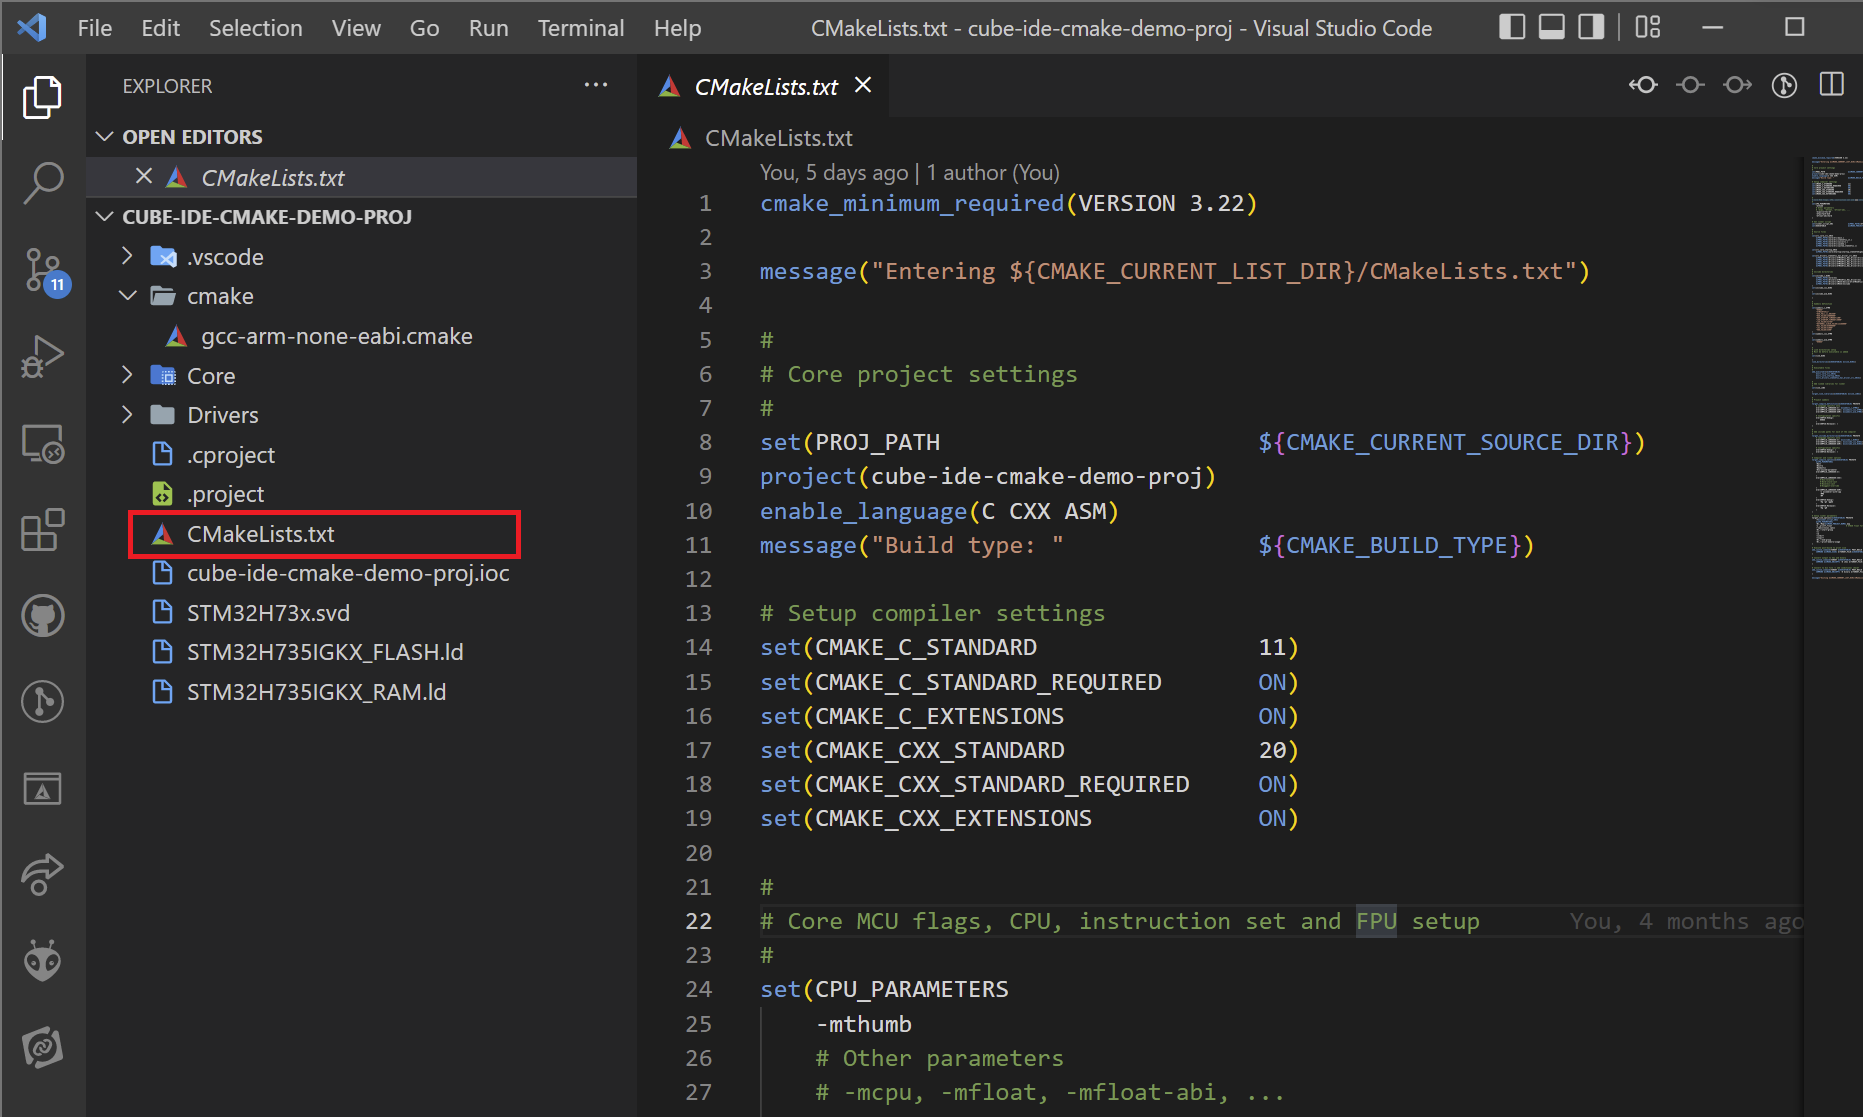This screenshot has width=1863, height=1117.
Task: Open the Run menu
Action: (489, 28)
